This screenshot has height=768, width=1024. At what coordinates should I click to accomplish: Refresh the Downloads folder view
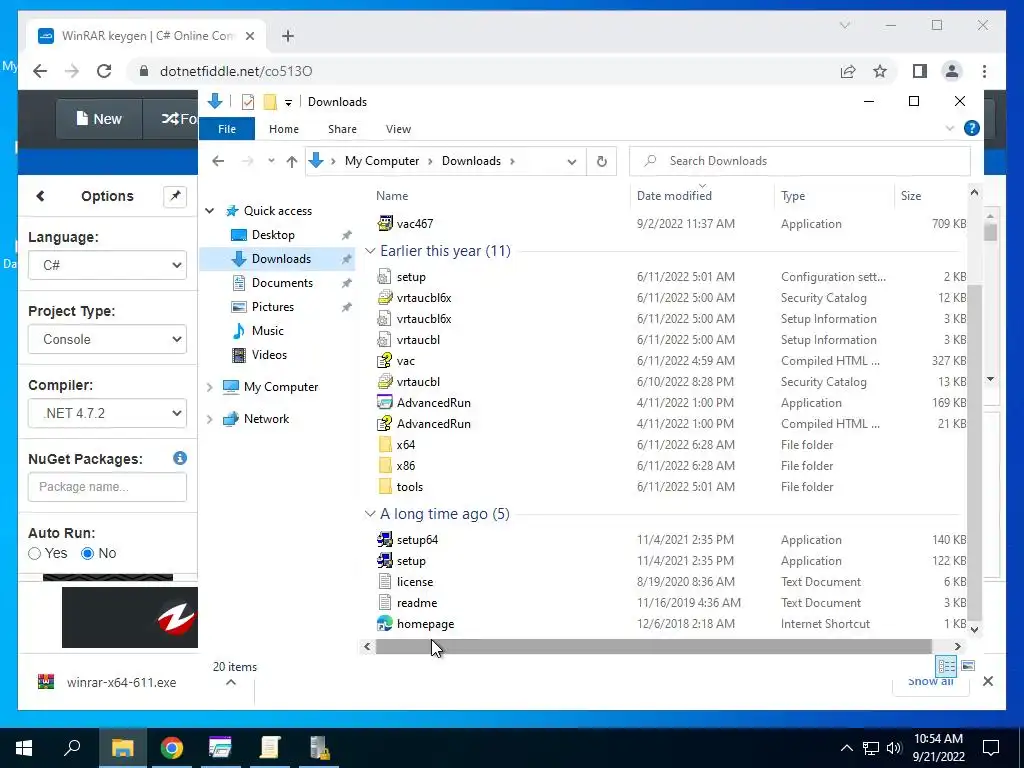[601, 161]
